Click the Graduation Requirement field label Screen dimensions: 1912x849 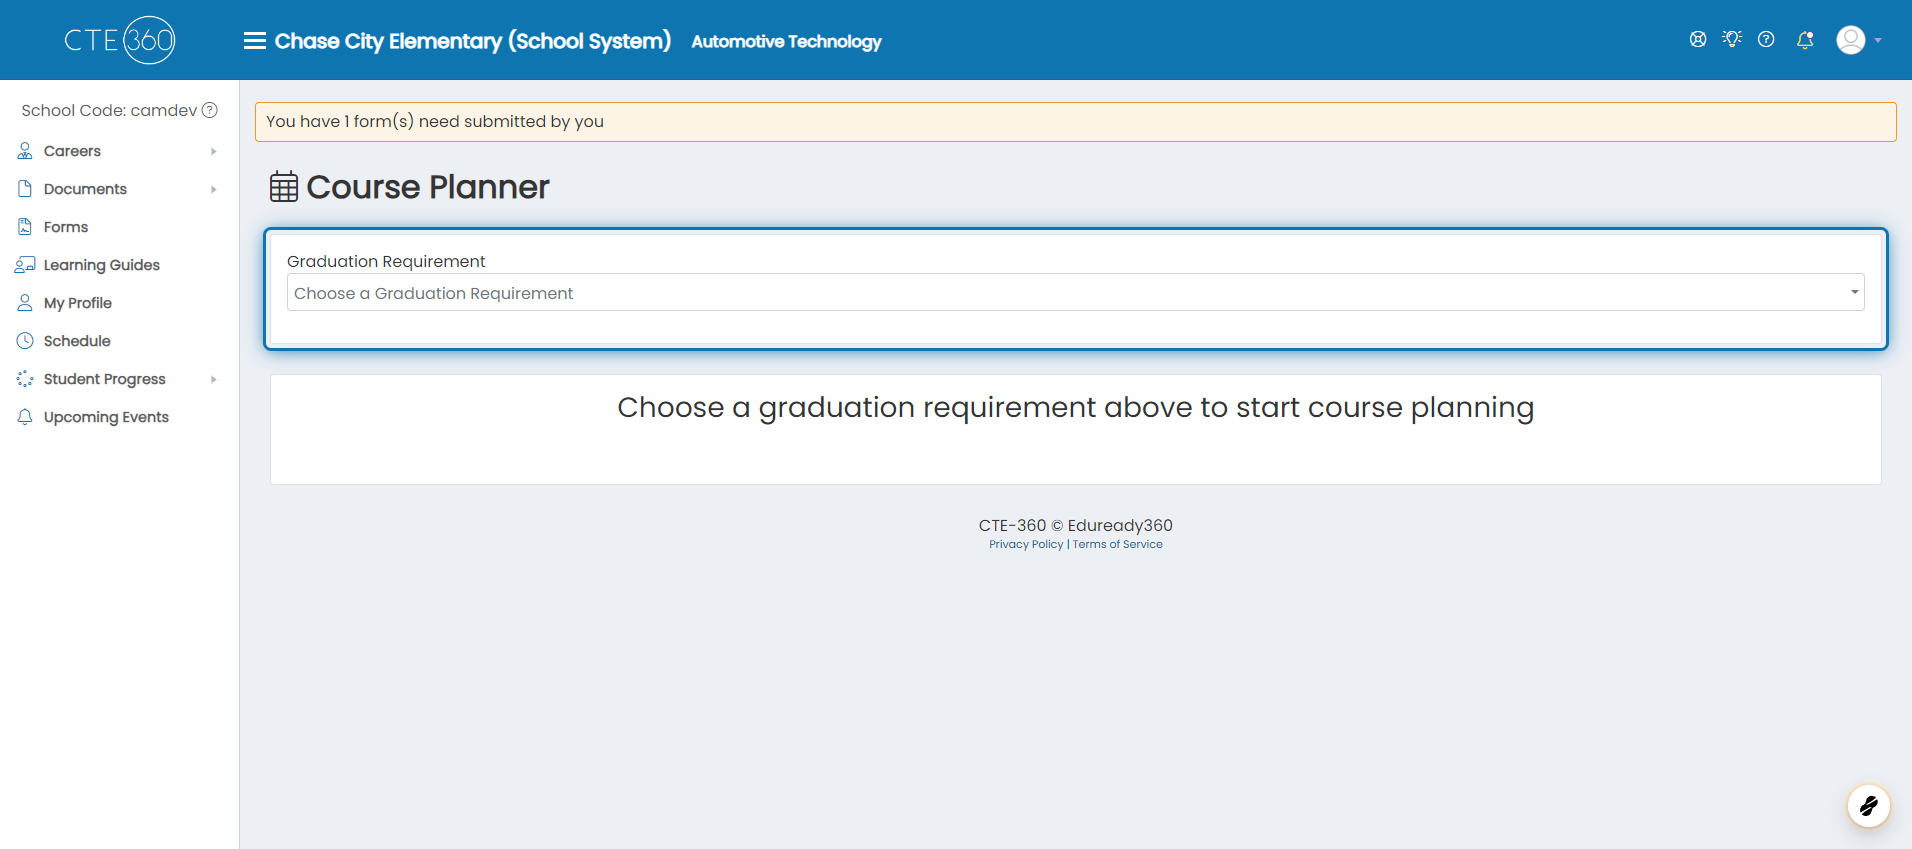coord(386,261)
